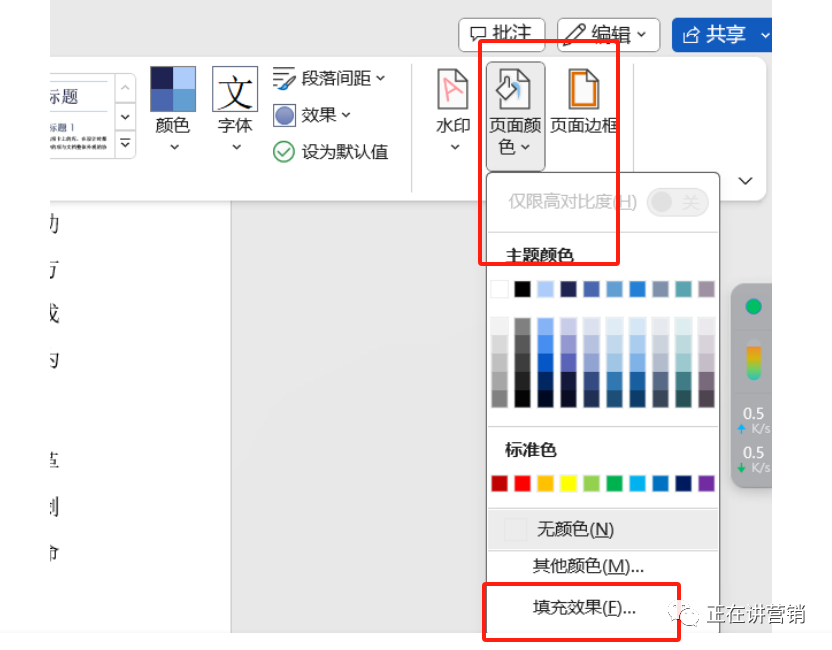
Task: Open theme Colors (颜色) gallery
Action: [x=173, y=109]
